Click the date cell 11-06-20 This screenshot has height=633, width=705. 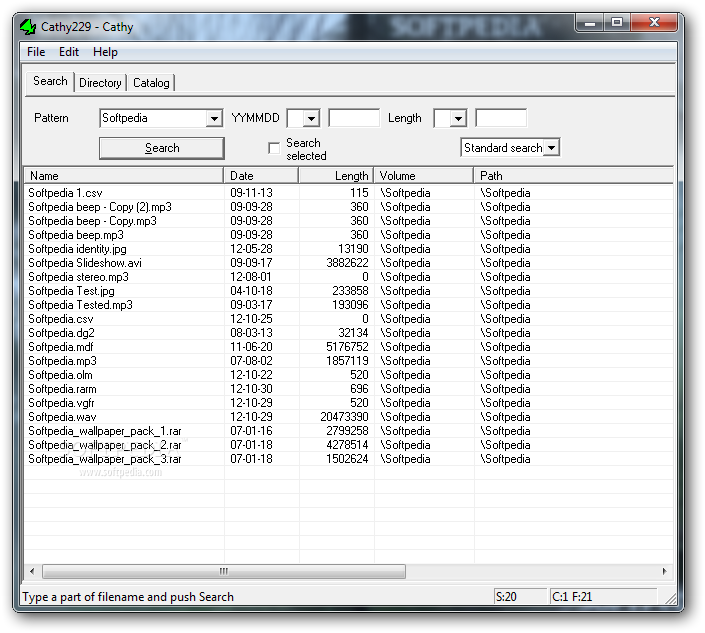click(x=251, y=347)
